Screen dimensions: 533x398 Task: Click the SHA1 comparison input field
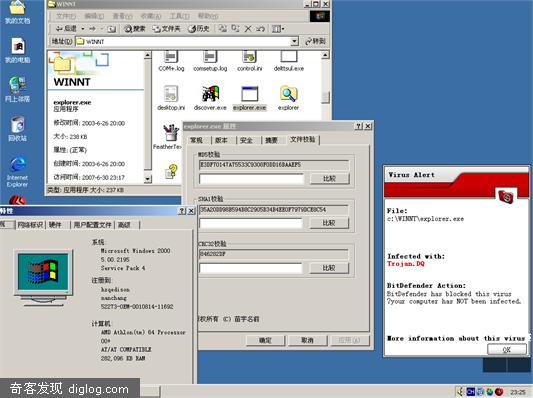pos(251,223)
